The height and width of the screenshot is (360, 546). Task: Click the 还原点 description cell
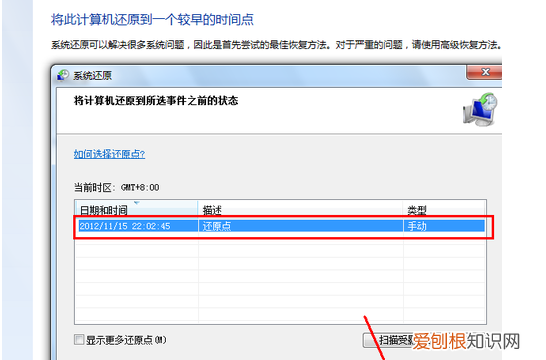coord(217,226)
